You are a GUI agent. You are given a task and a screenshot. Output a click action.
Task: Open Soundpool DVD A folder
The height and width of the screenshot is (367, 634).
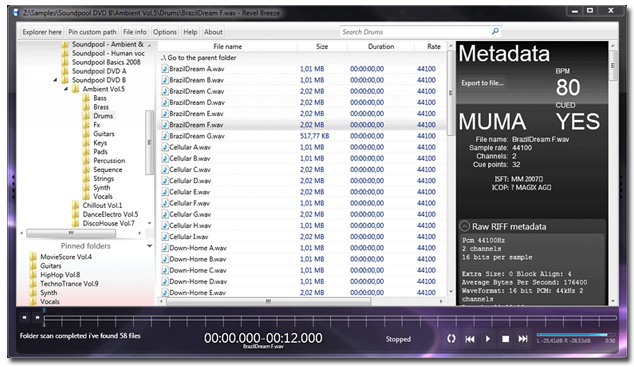(99, 71)
